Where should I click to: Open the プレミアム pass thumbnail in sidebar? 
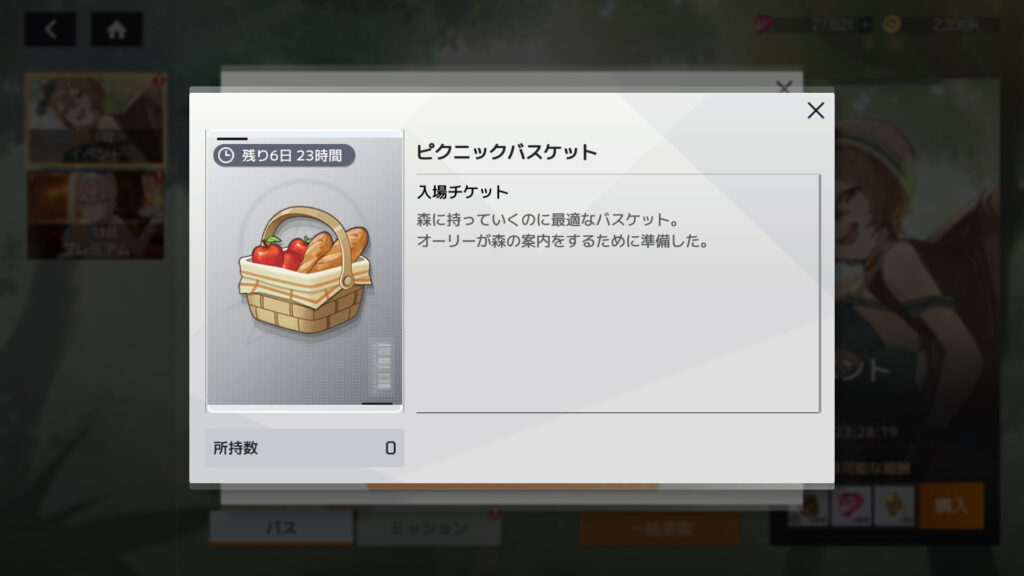(x=95, y=215)
